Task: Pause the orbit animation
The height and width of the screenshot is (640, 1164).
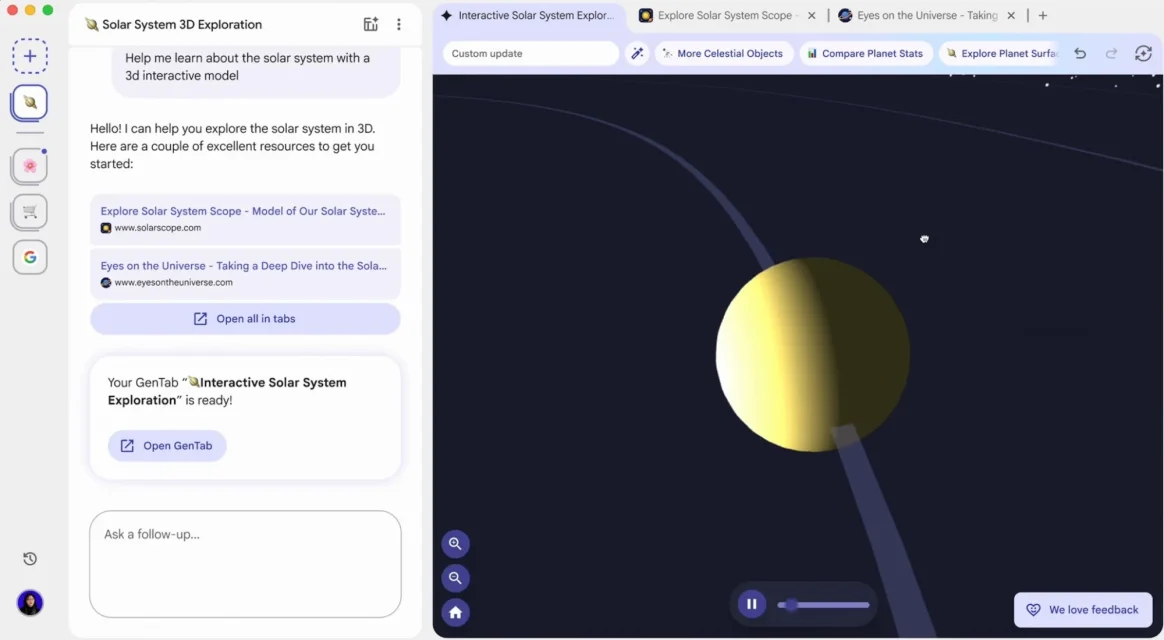Action: pos(751,604)
